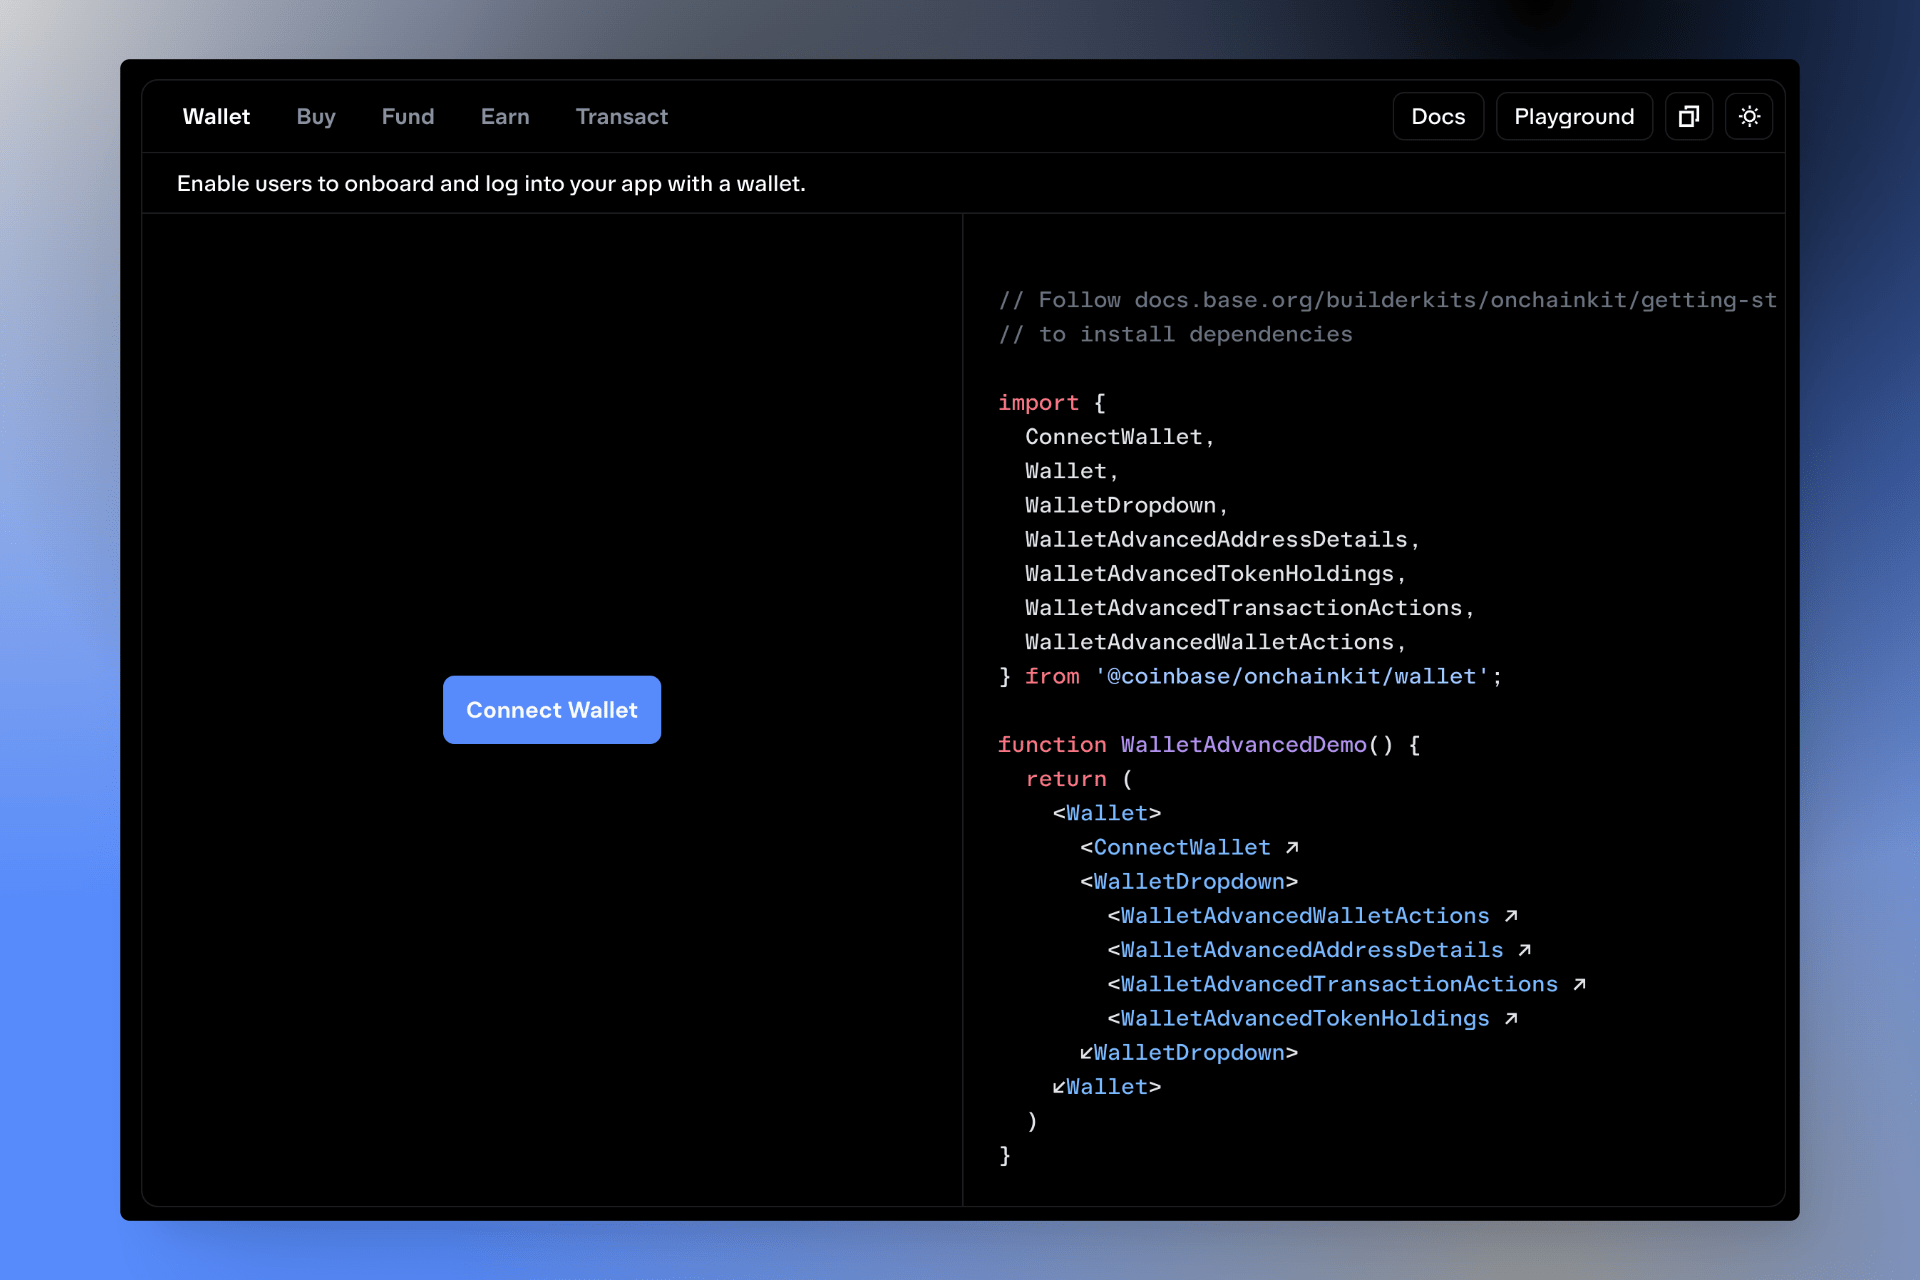Screen dimensions: 1920x1280
Task: Open WalletAdvancedAddressDetails external link arrow
Action: (1525, 949)
